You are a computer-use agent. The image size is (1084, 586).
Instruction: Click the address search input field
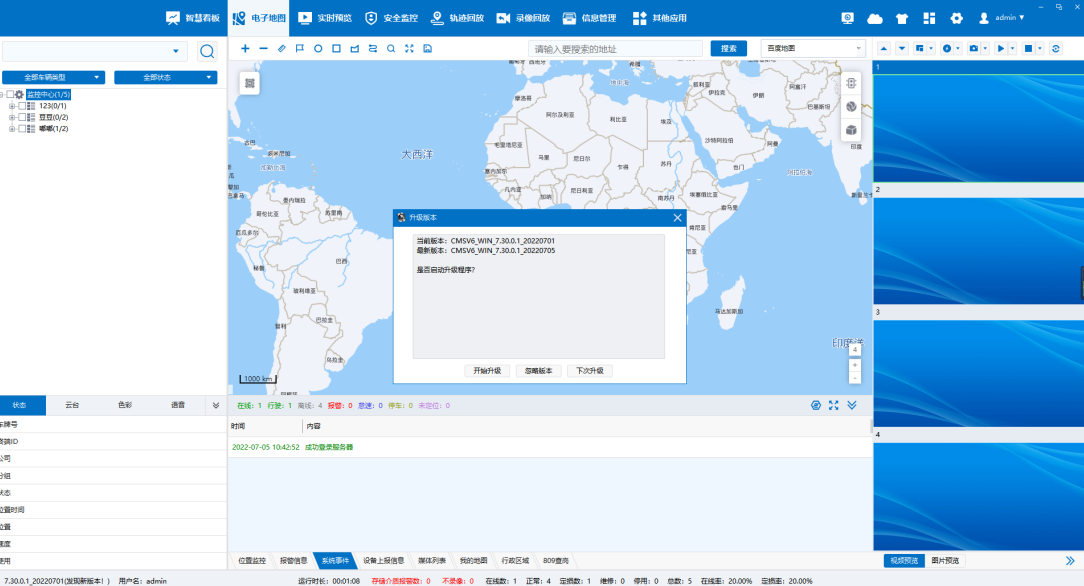(615, 48)
